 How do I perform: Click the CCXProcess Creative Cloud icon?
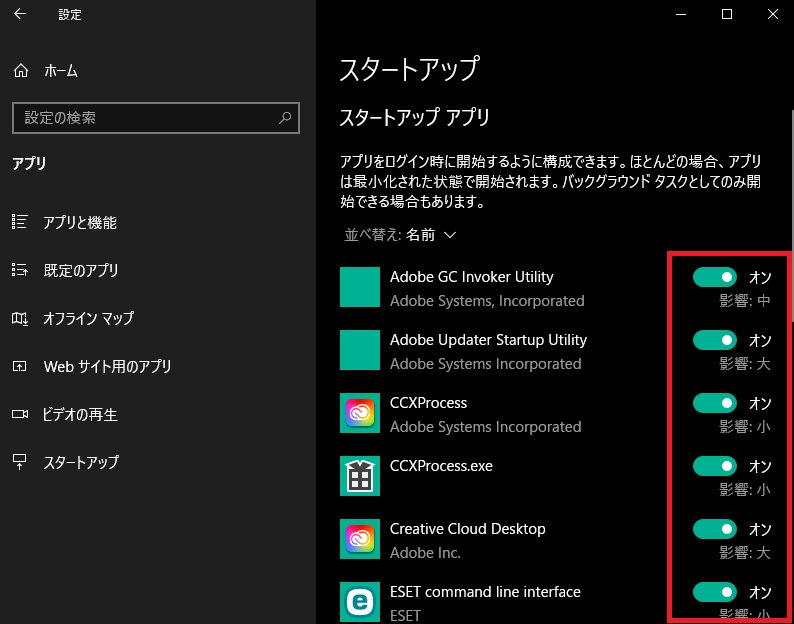point(360,413)
